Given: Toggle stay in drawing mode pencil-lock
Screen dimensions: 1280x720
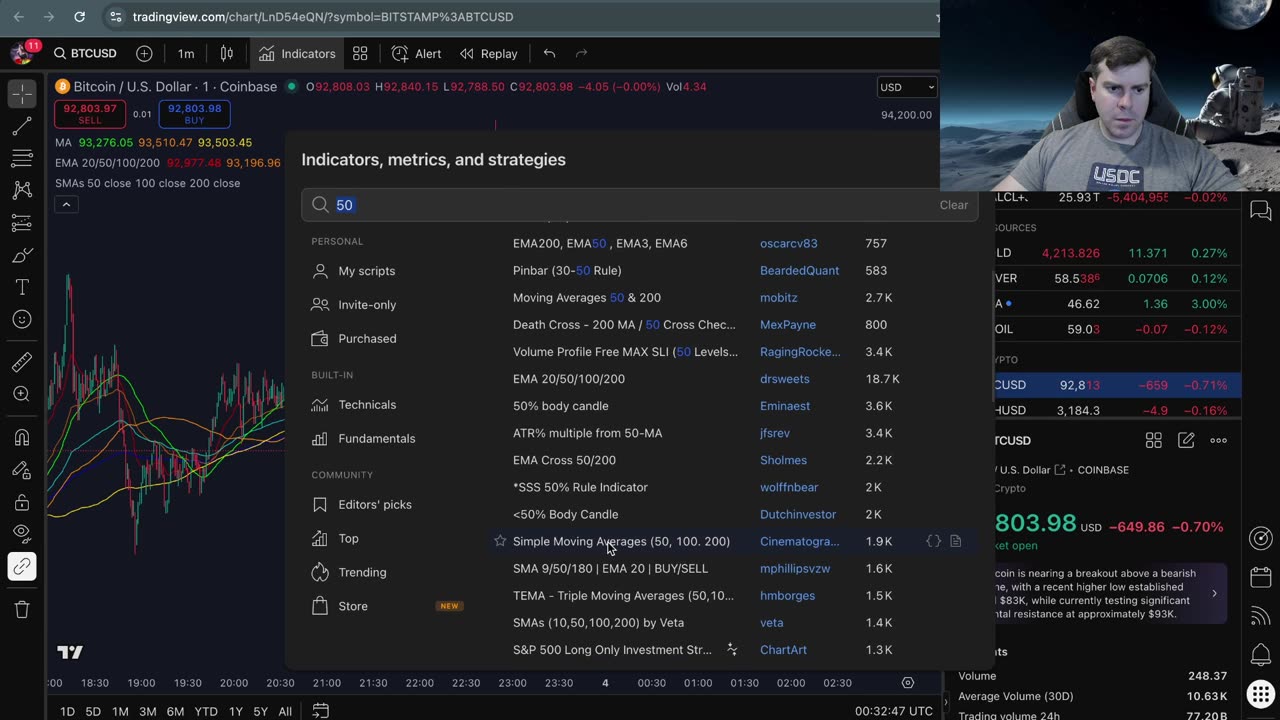Looking at the screenshot, I should [22, 470].
